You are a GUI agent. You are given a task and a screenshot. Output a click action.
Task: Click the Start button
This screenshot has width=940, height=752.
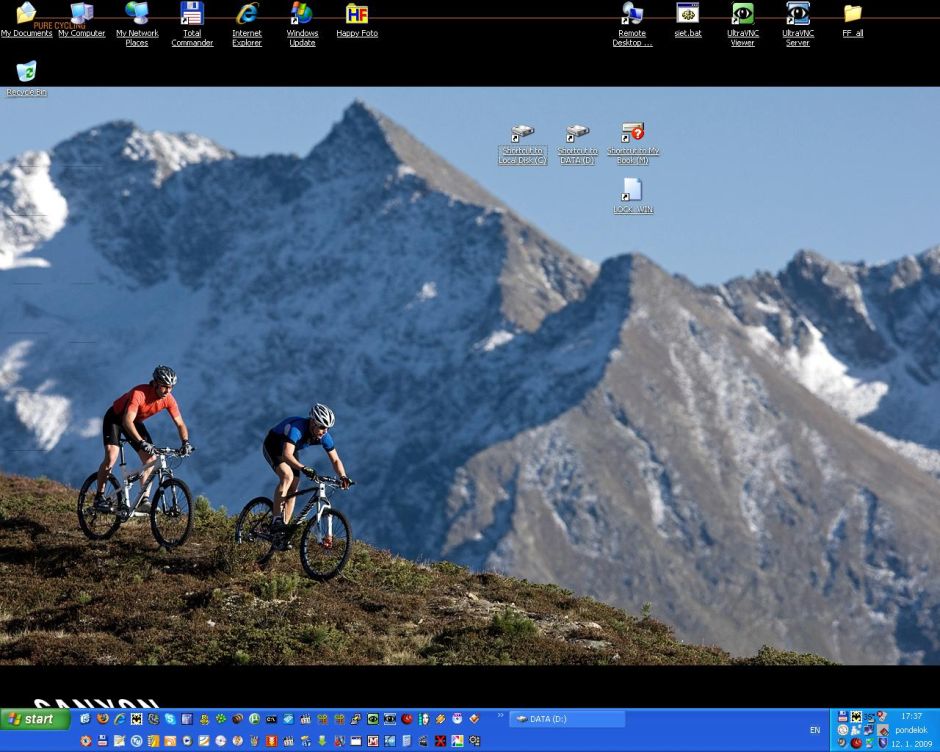point(35,719)
